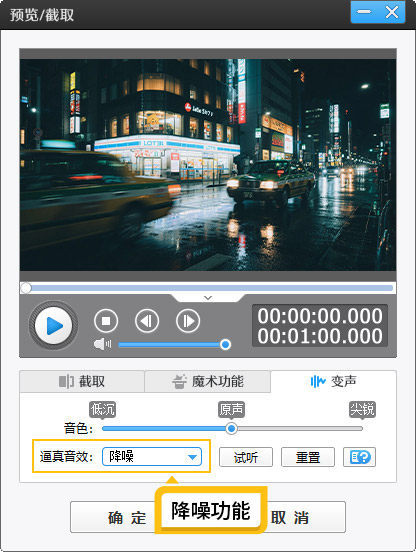Step forward one frame

point(188,321)
